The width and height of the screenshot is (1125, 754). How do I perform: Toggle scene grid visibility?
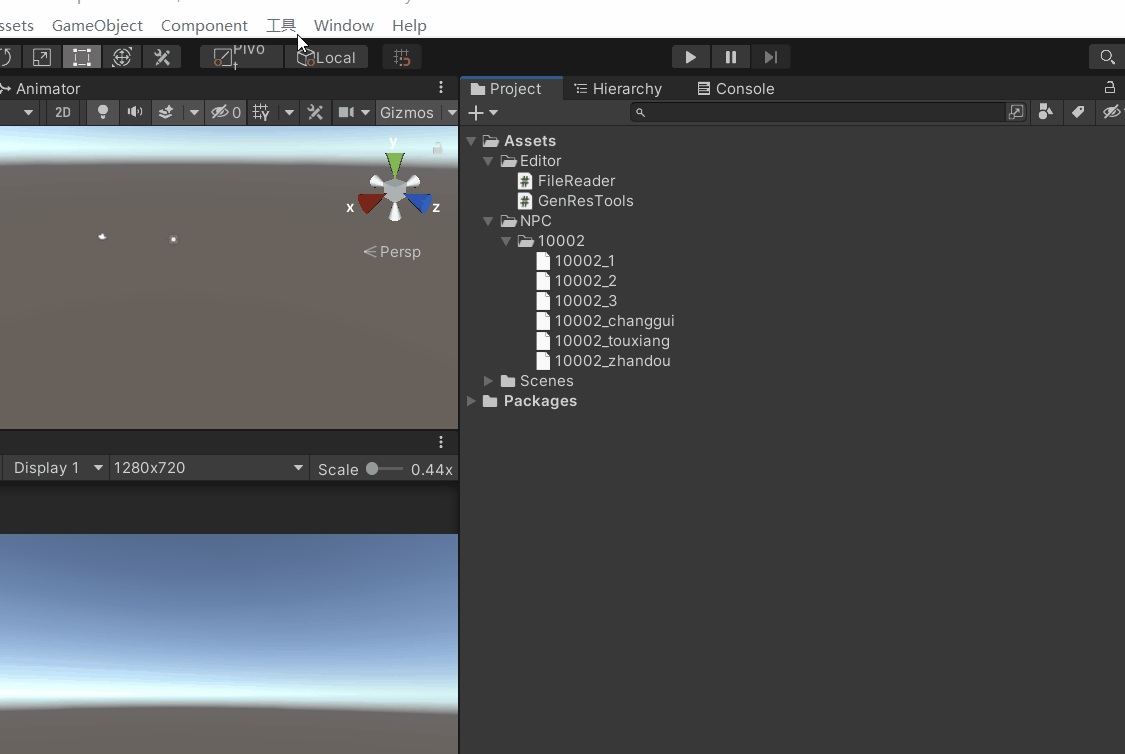261,113
